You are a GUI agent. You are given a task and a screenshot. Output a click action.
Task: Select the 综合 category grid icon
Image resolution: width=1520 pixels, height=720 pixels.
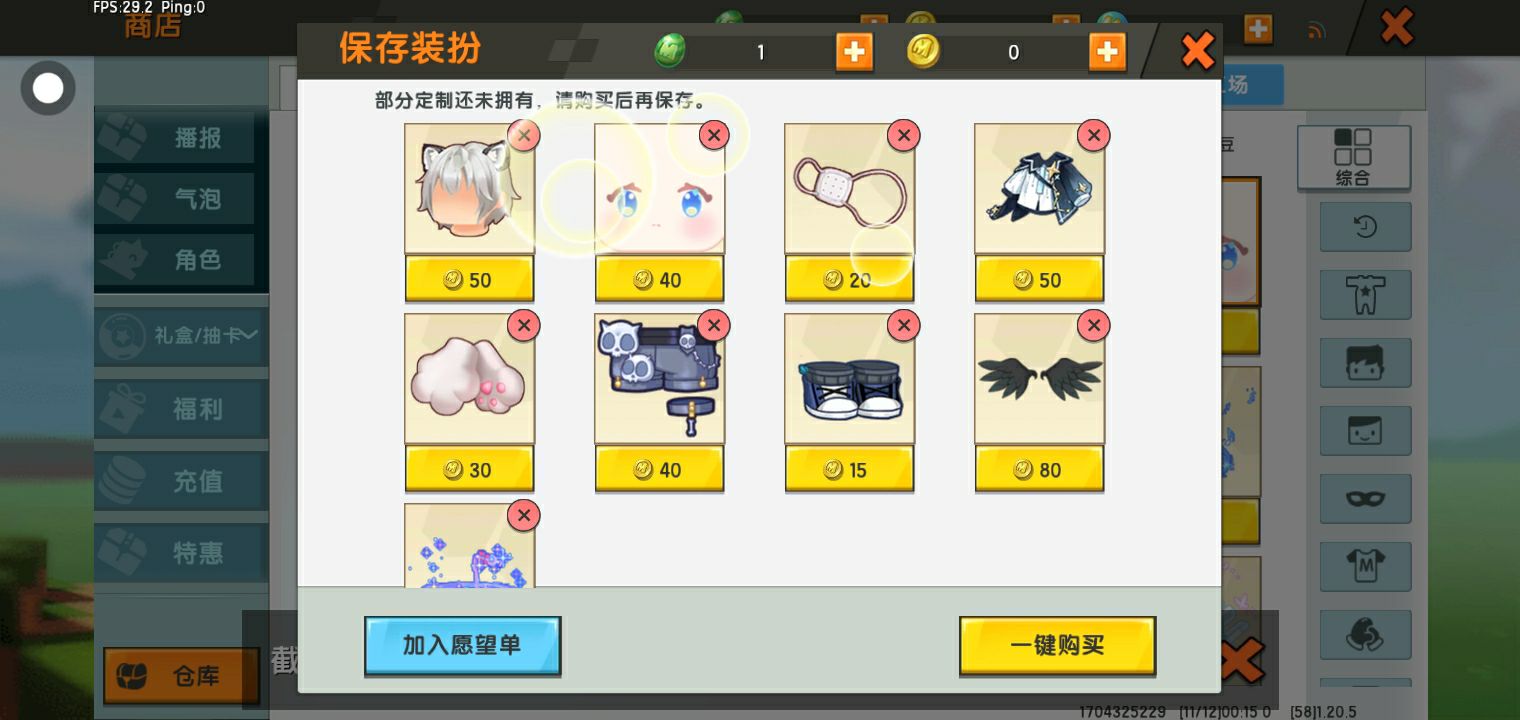tap(1353, 157)
